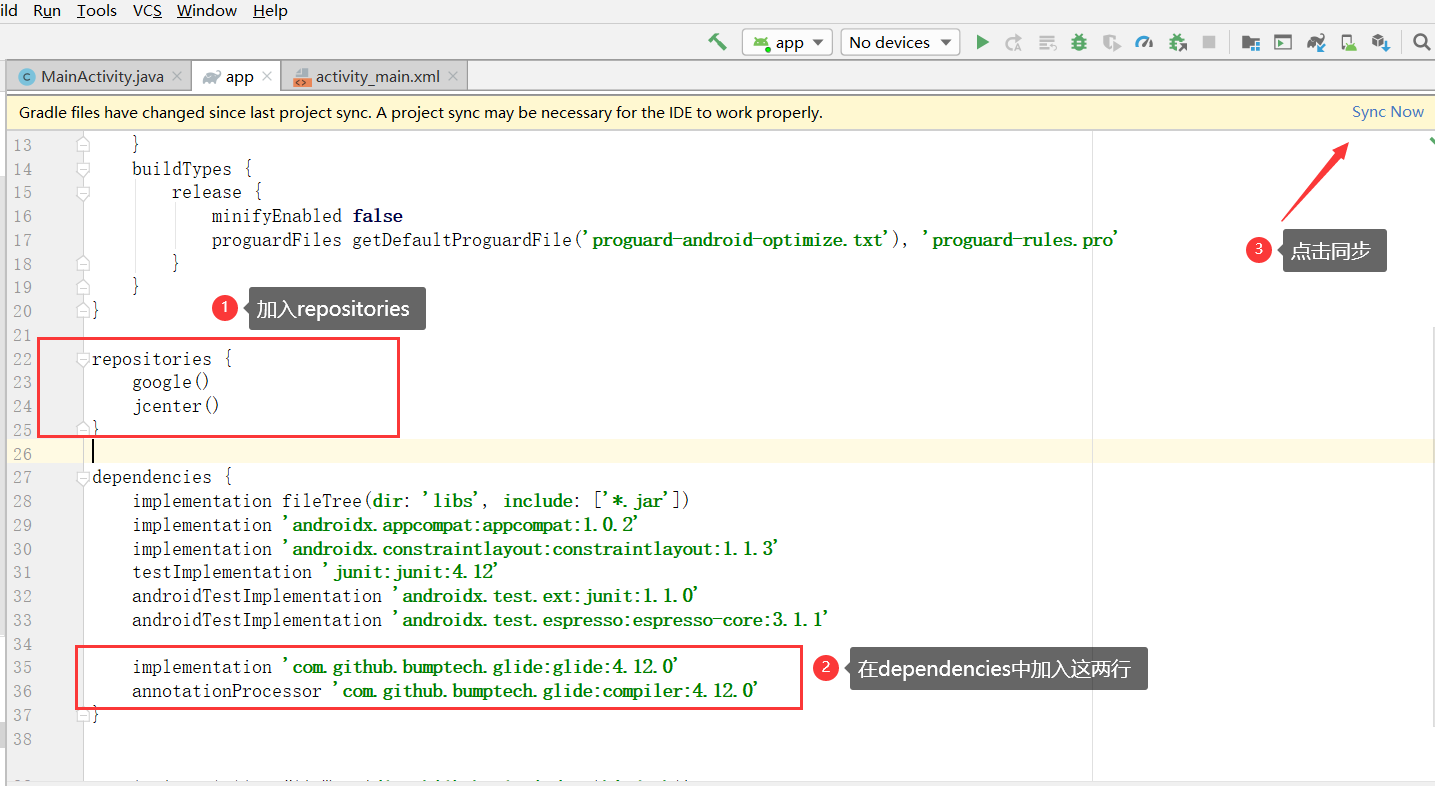Place the cursor on line 26

tap(300, 453)
